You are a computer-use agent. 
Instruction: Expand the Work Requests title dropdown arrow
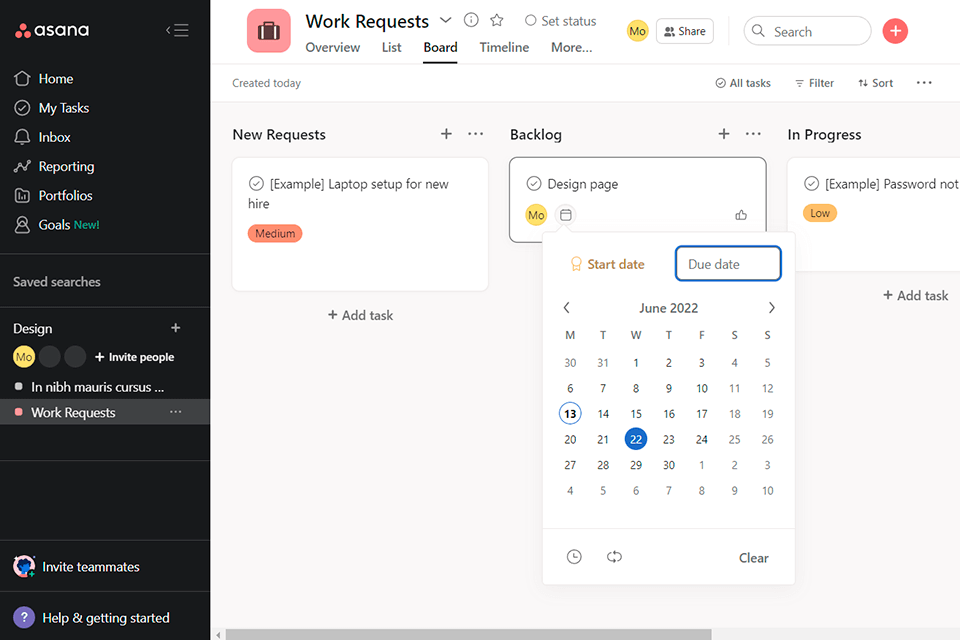[x=446, y=21]
